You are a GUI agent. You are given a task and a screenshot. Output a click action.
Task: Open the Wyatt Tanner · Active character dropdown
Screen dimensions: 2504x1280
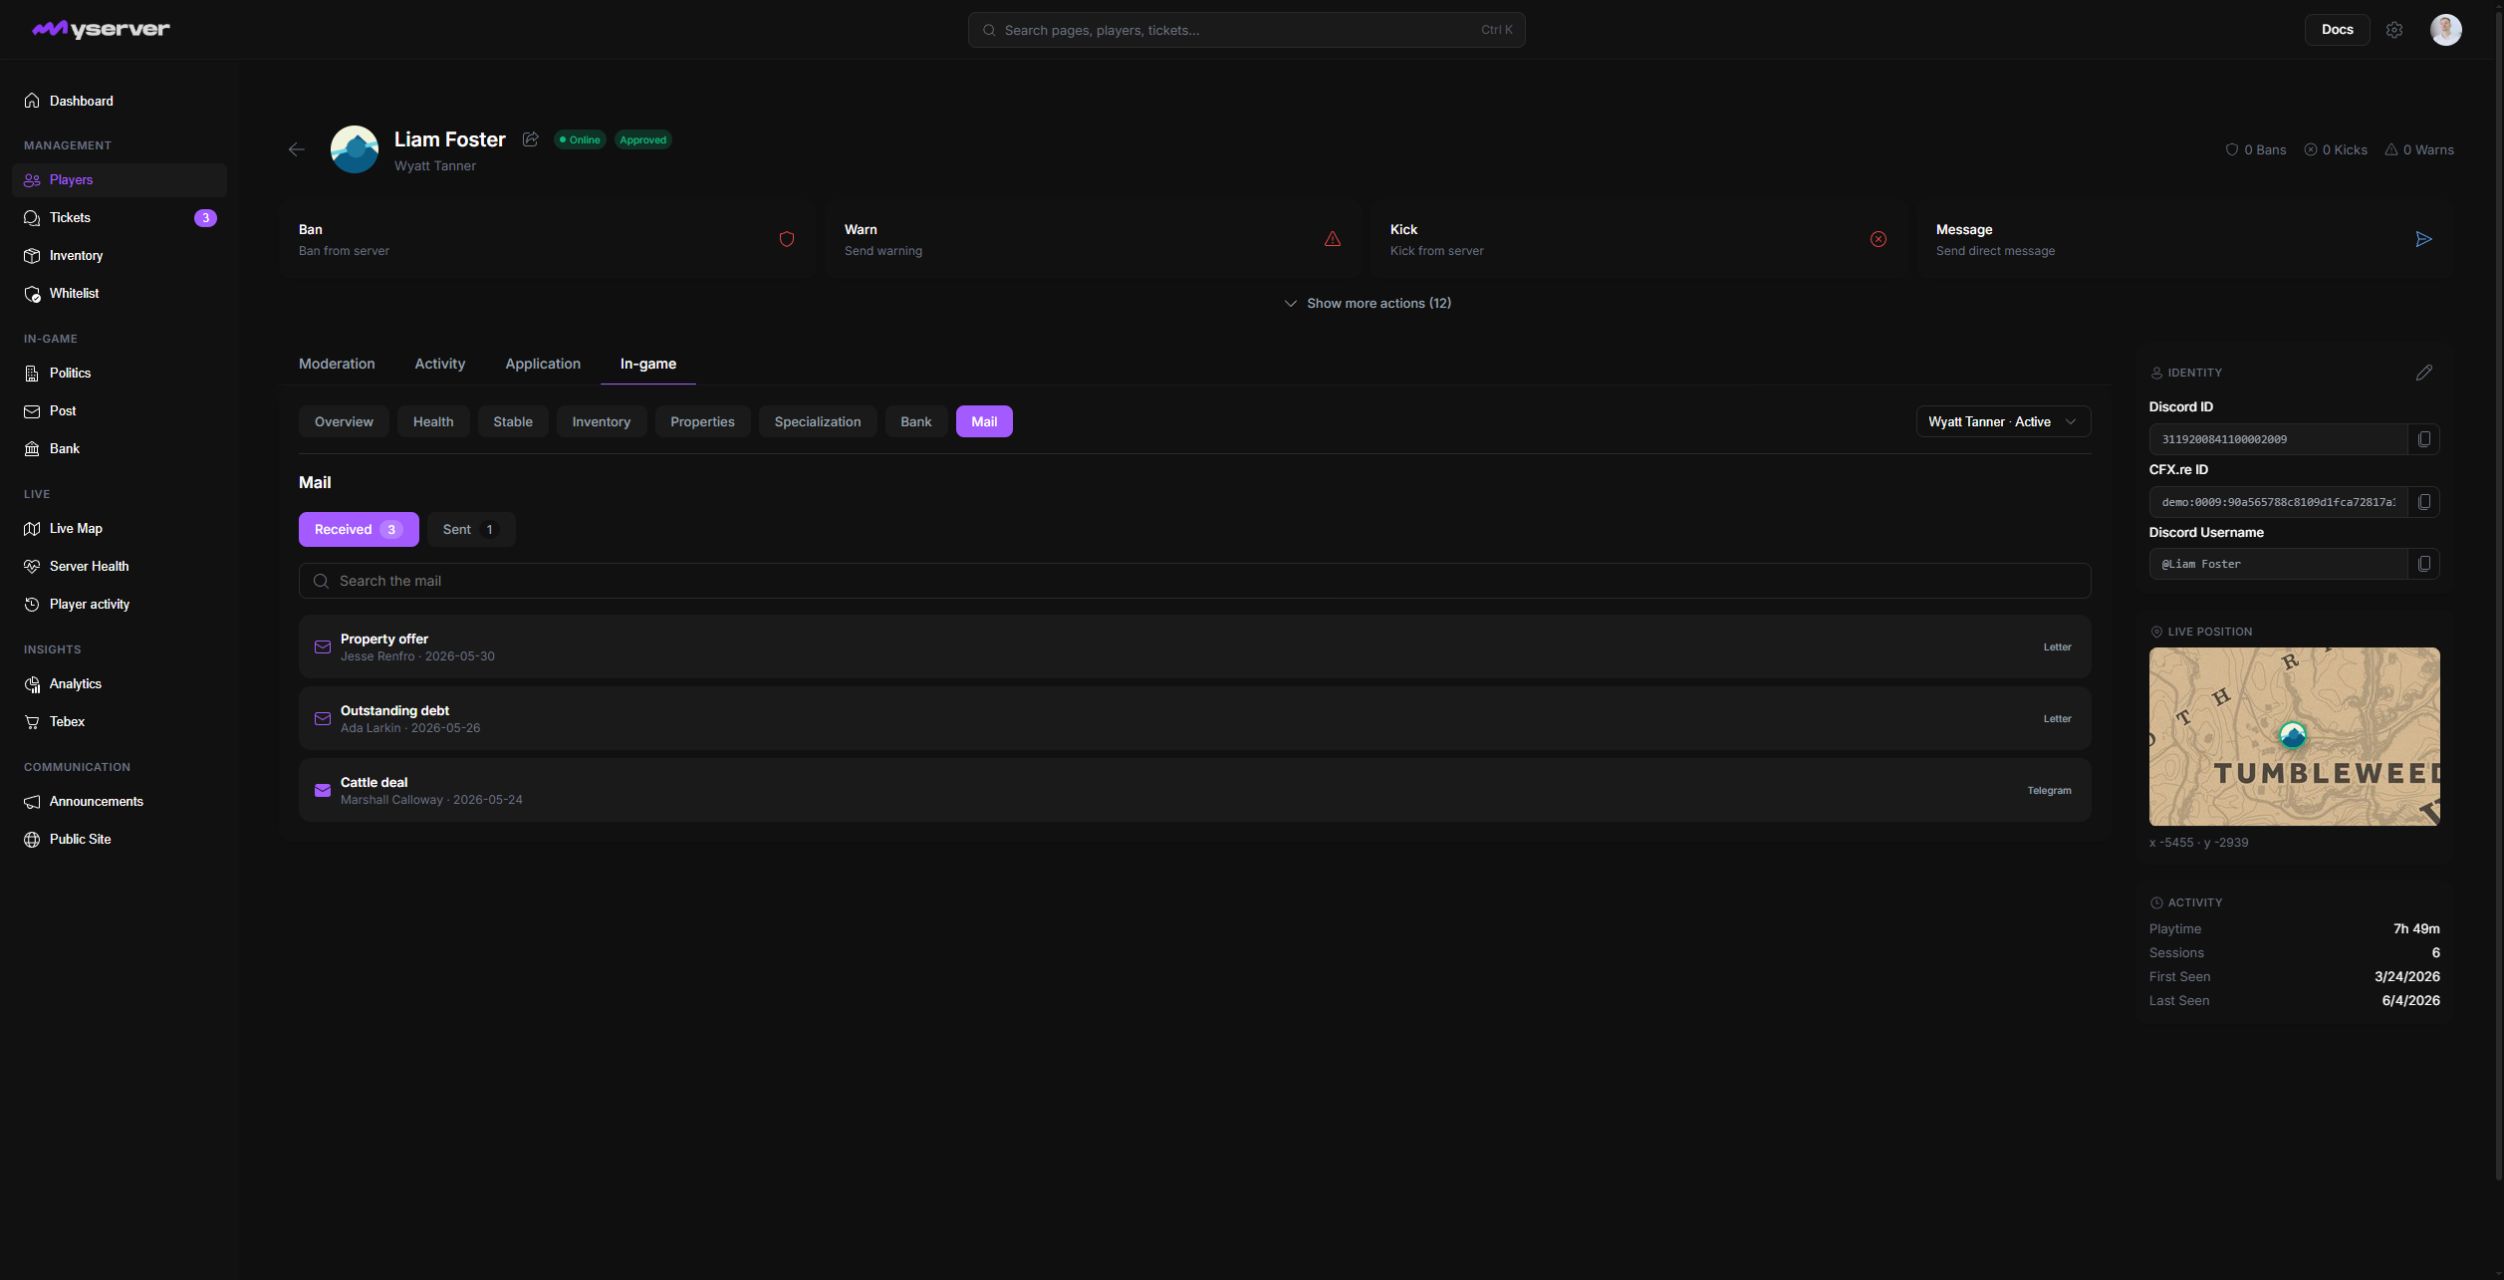click(2002, 422)
